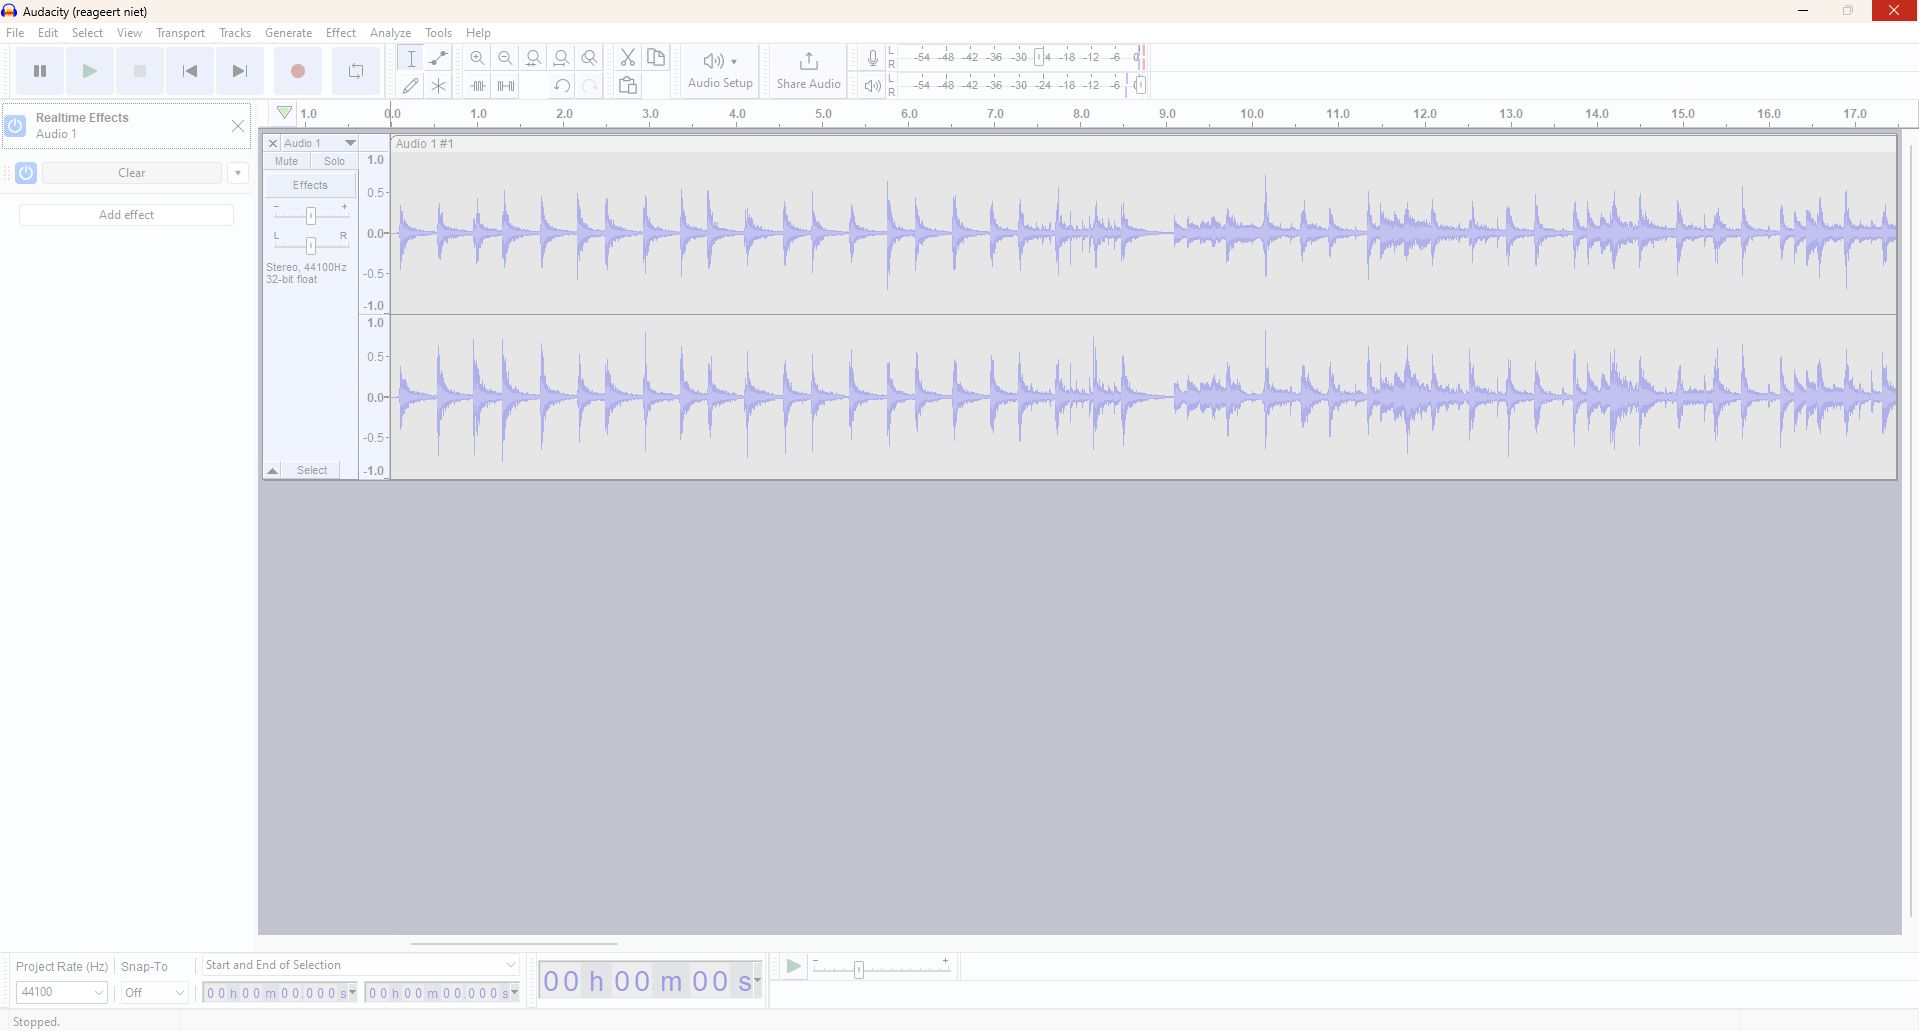Click the Cut scissors icon
The image size is (1919, 1031).
click(x=628, y=58)
